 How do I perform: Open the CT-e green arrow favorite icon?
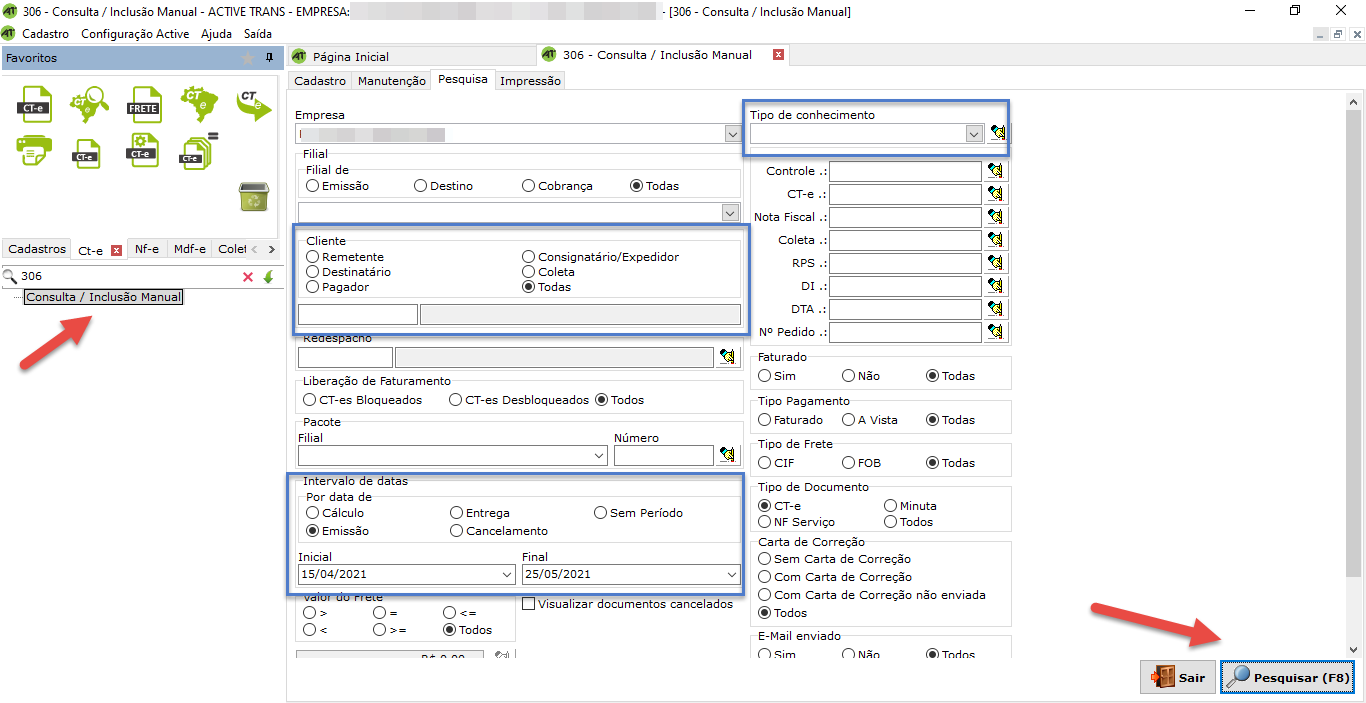coord(254,105)
